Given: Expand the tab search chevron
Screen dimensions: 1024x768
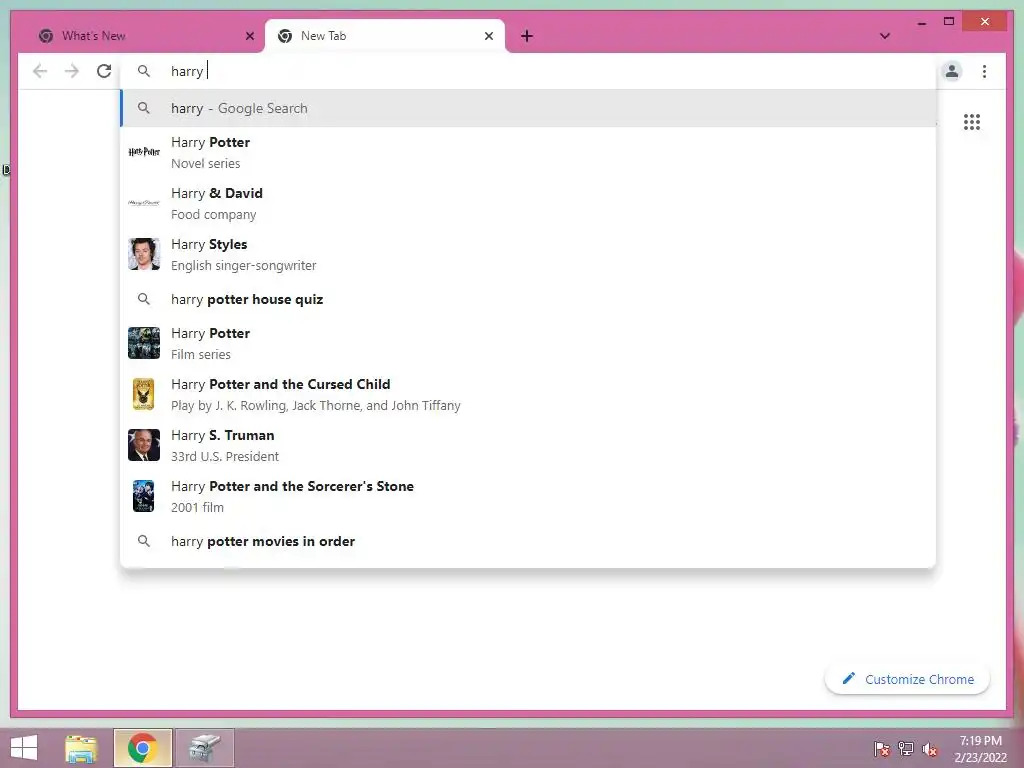Looking at the screenshot, I should tap(885, 36).
